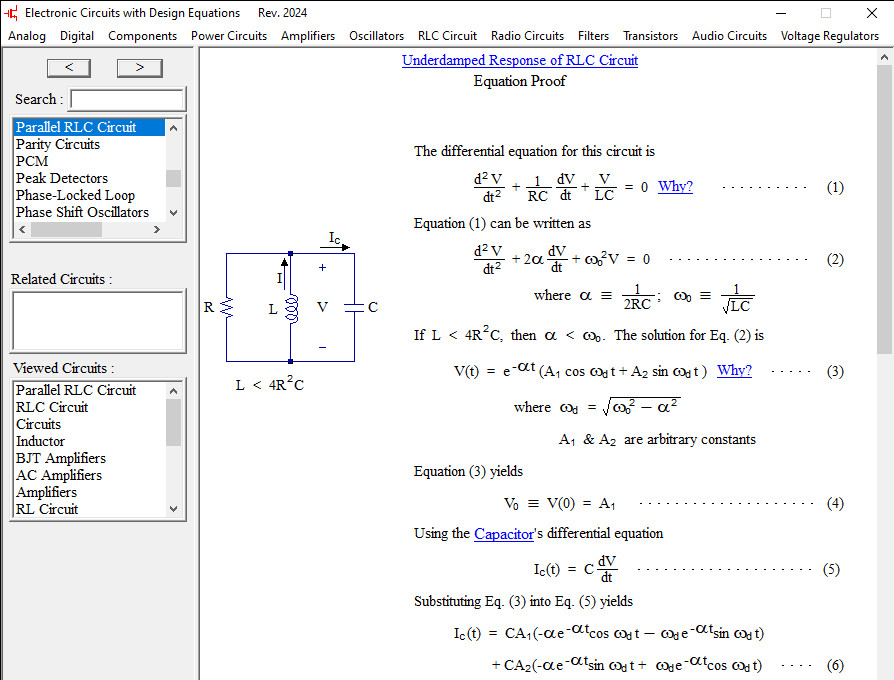This screenshot has height=680, width=894.
Task: Click Why? link next to equation (3)
Action: 734,370
